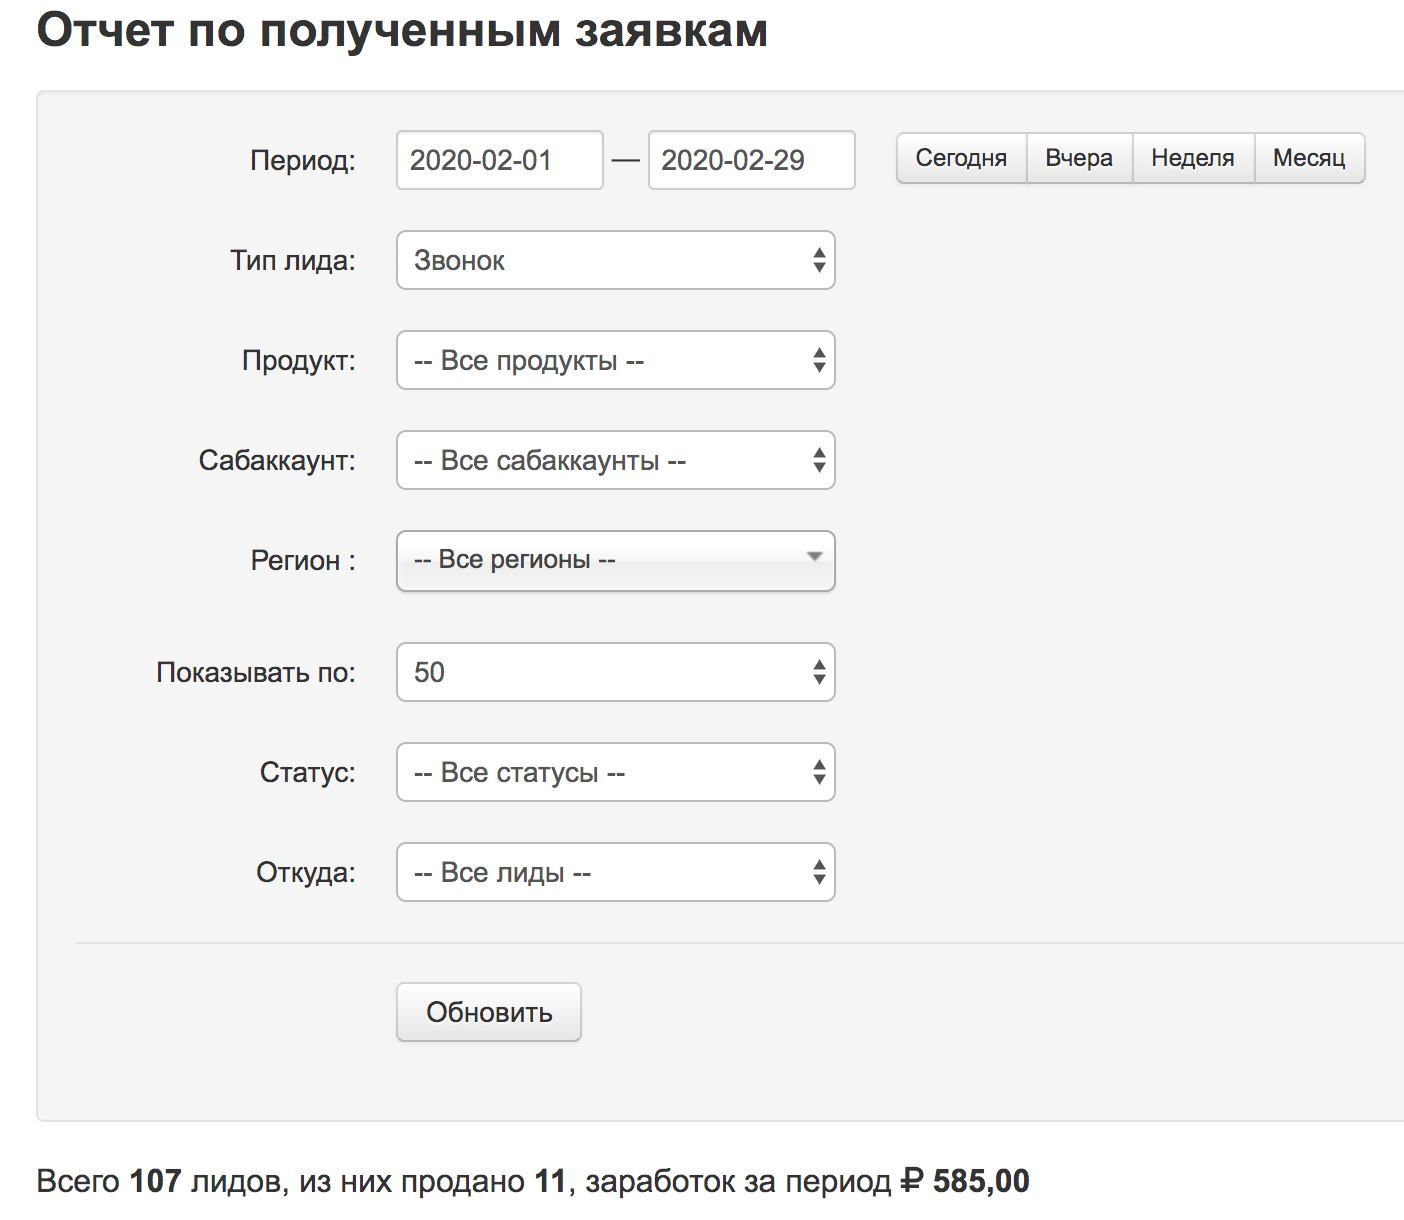Image resolution: width=1404 pixels, height=1220 pixels.
Task: Select the Вчера quick period
Action: pos(1079,158)
